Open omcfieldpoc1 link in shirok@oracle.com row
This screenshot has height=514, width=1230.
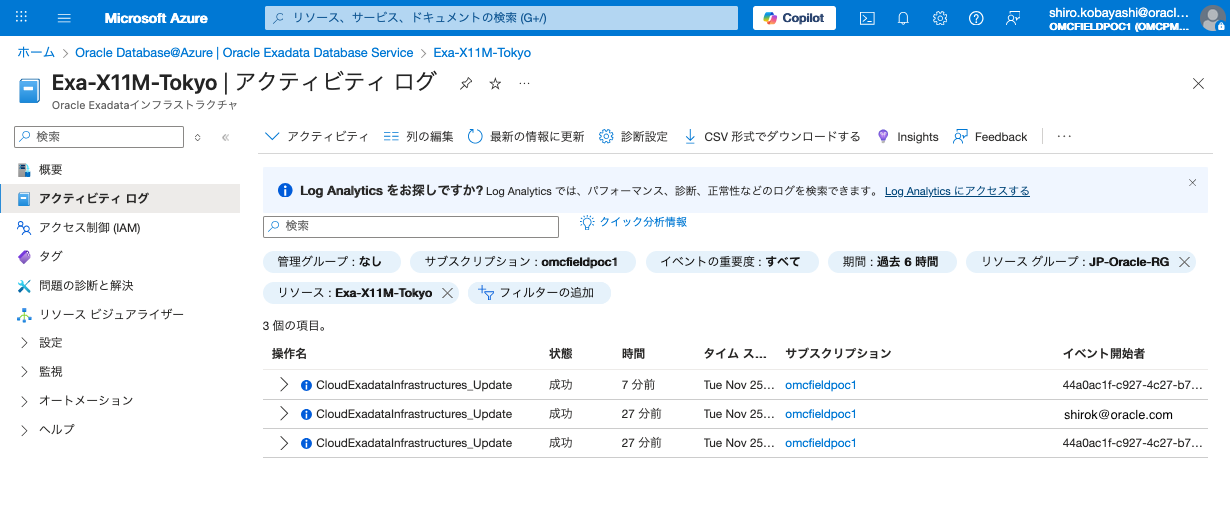pos(821,414)
